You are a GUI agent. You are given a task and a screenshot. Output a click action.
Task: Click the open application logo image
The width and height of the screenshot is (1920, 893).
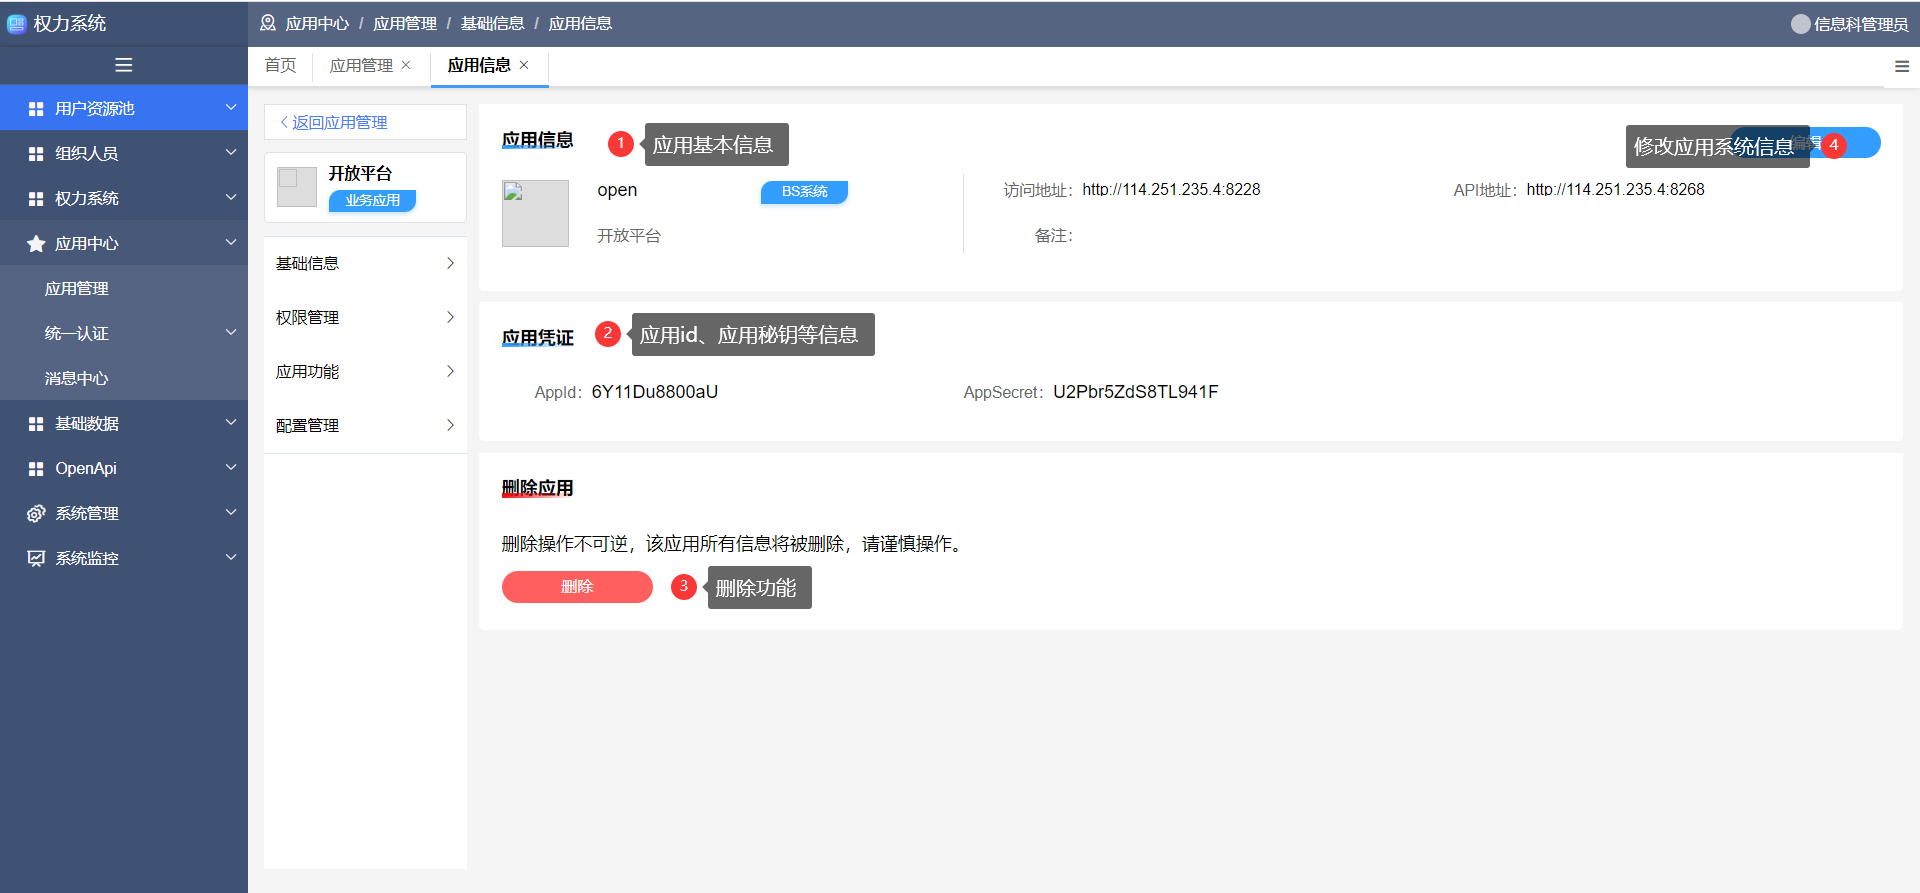535,213
